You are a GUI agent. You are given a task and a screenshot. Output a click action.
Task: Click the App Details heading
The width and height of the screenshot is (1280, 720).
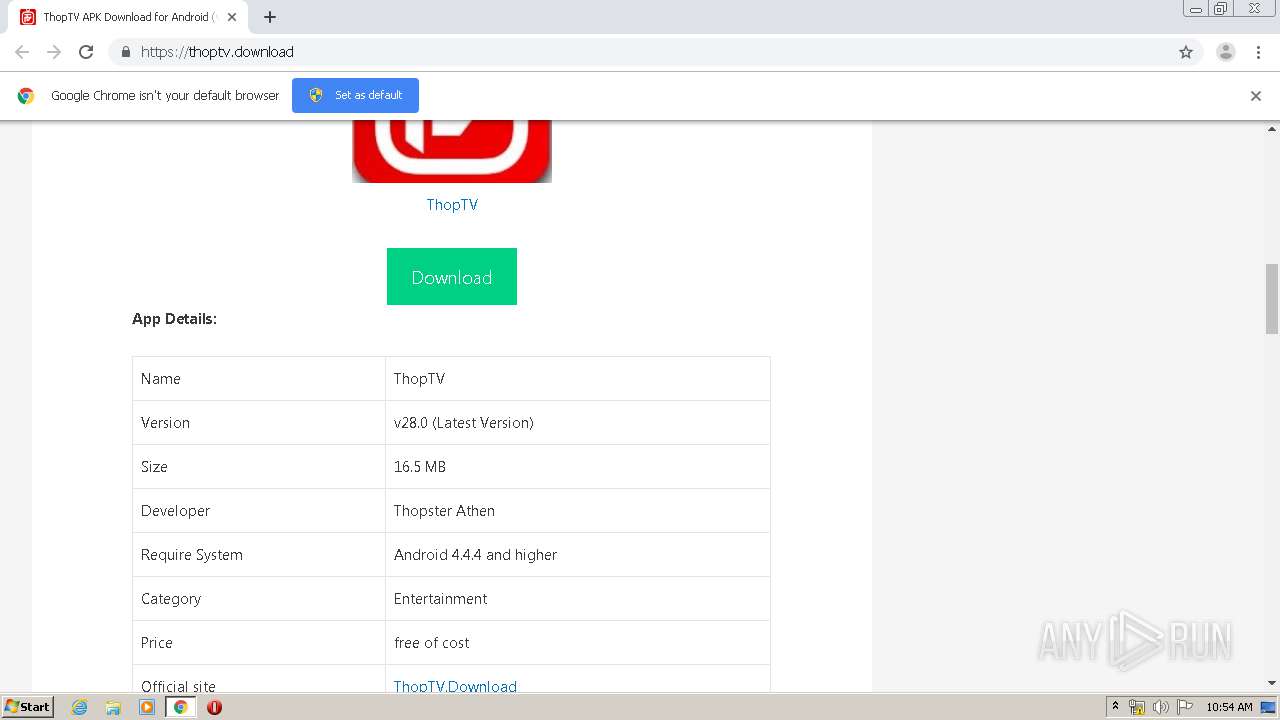coord(174,319)
